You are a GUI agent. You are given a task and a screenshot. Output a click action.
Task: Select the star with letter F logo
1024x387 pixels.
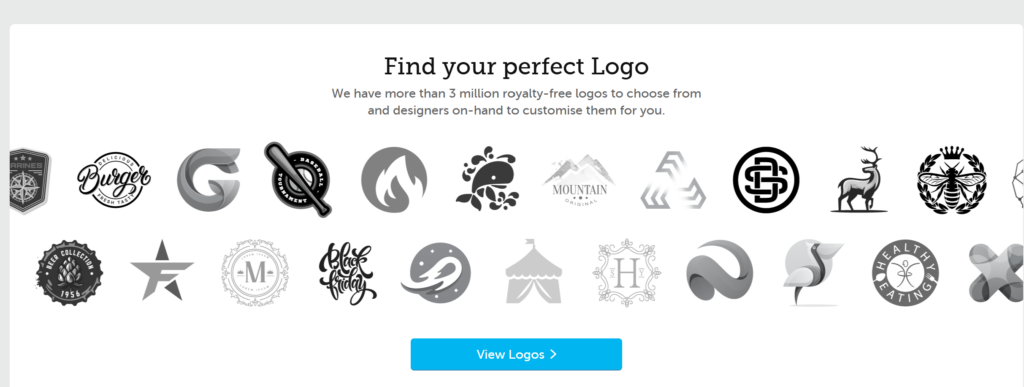click(x=162, y=271)
